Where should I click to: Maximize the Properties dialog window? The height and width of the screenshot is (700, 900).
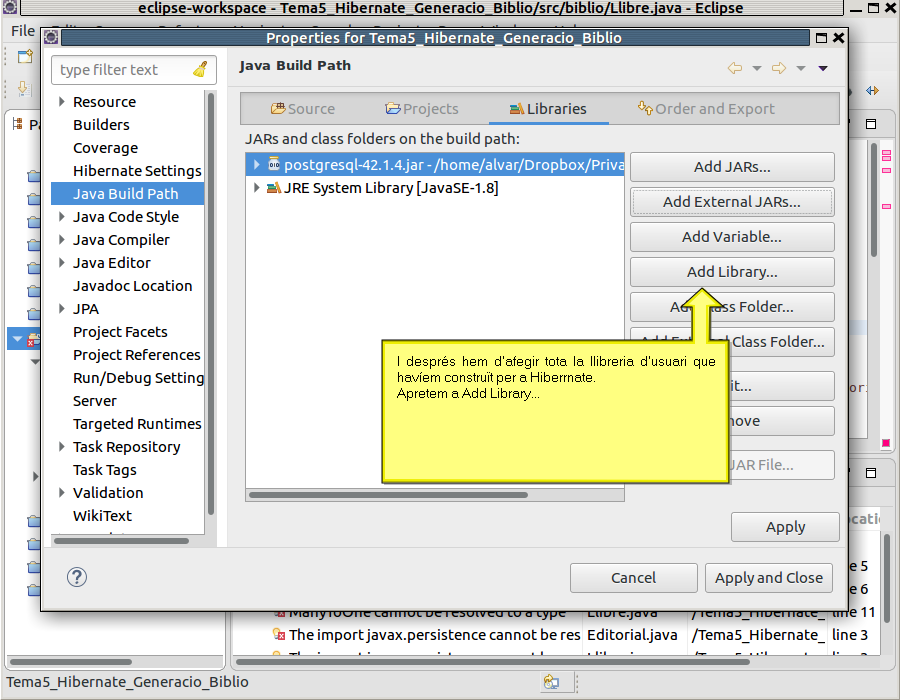[821, 38]
